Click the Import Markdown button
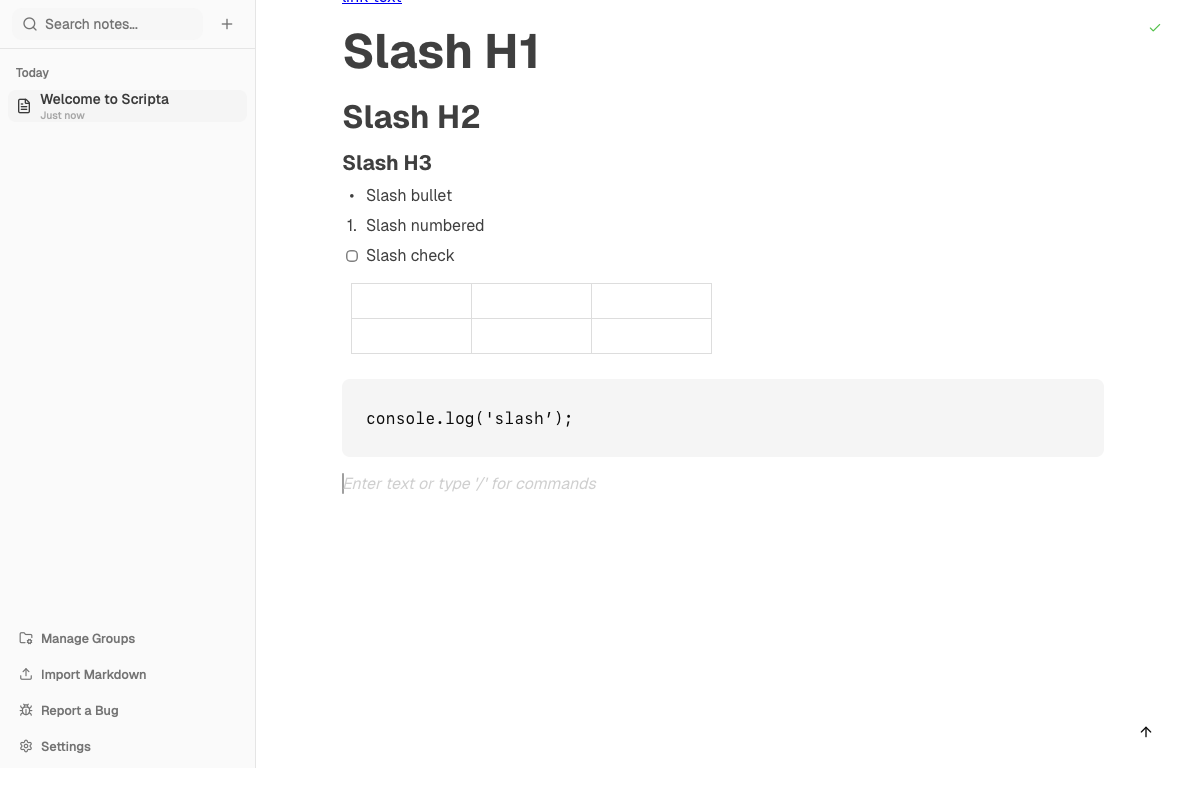 (x=93, y=674)
